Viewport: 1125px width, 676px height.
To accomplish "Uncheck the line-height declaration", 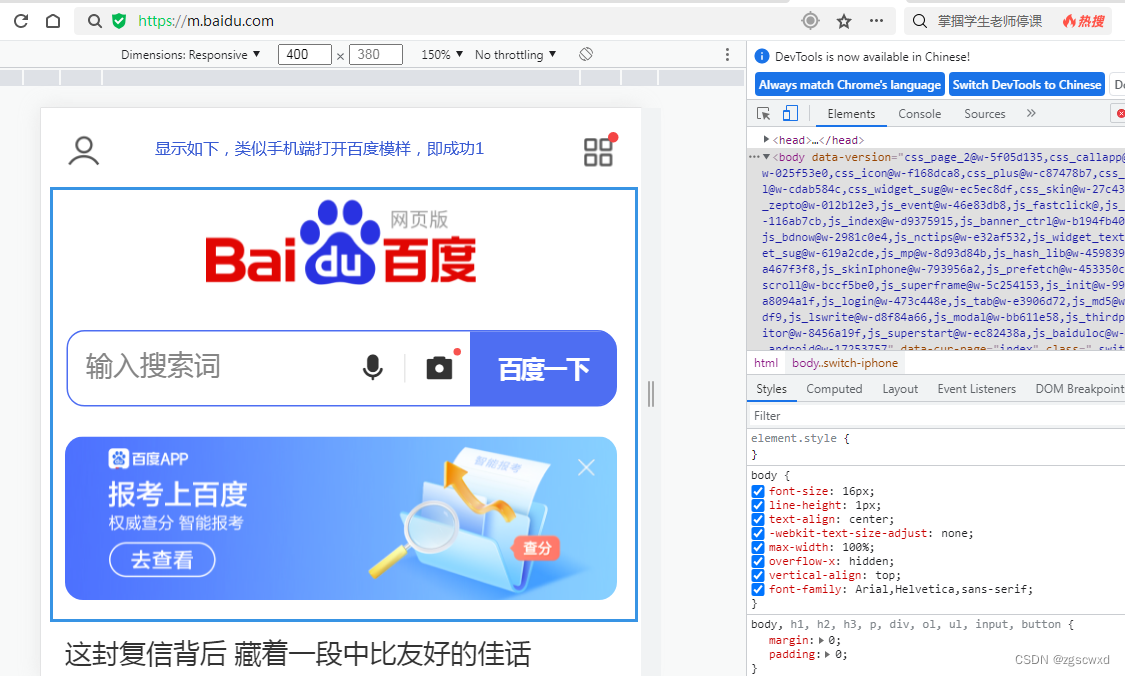I will [758, 505].
